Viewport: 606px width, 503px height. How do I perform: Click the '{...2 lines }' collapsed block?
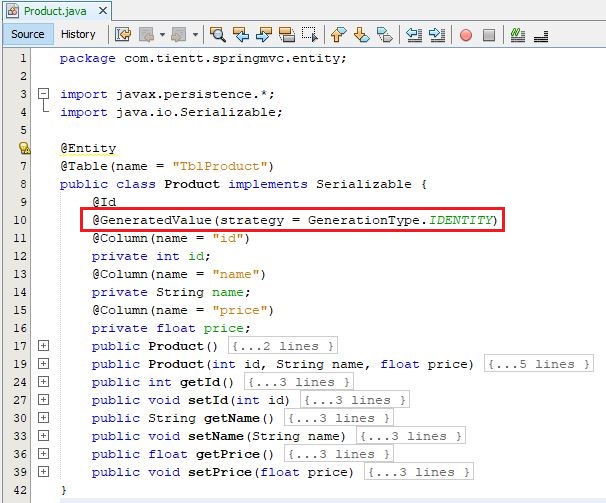tap(283, 346)
